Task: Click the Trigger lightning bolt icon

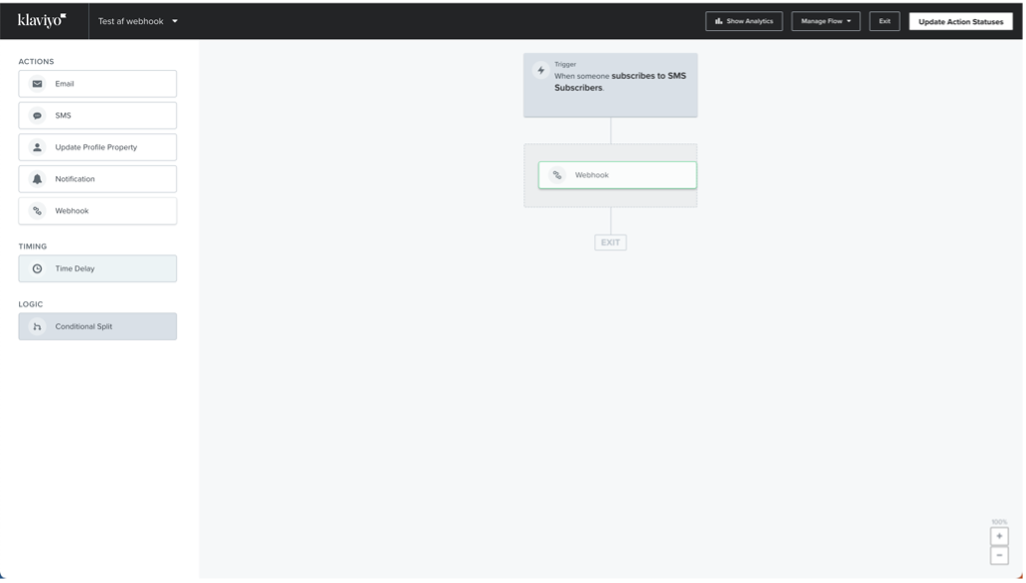Action: click(541, 70)
